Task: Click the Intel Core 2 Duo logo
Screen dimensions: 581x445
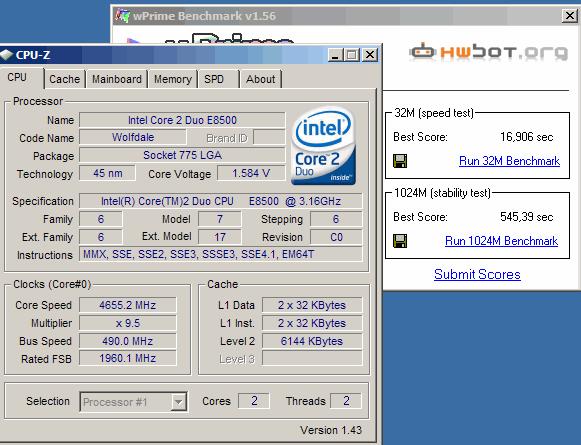Action: point(323,146)
